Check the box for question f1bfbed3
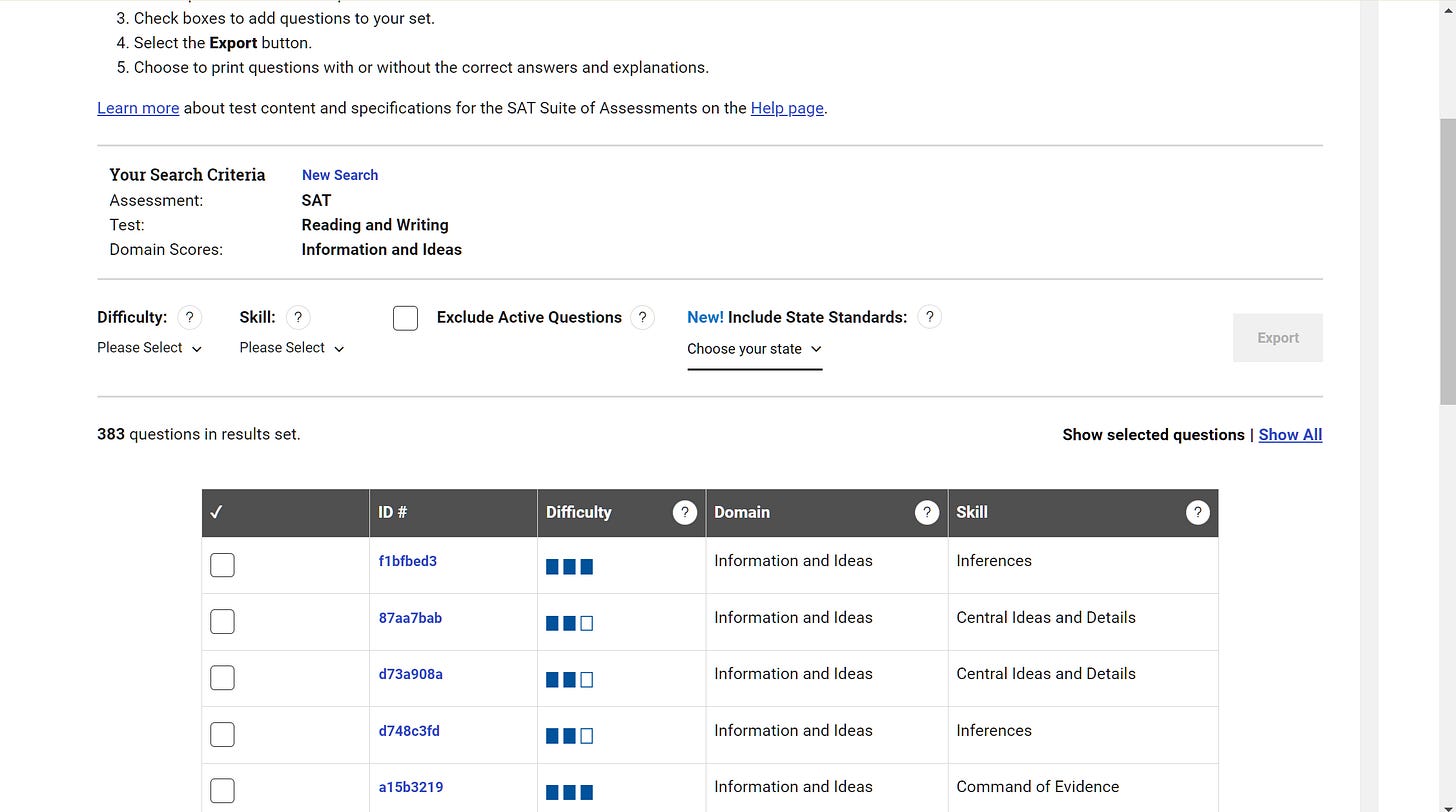Screen dimensions: 1456x812 coord(222,565)
